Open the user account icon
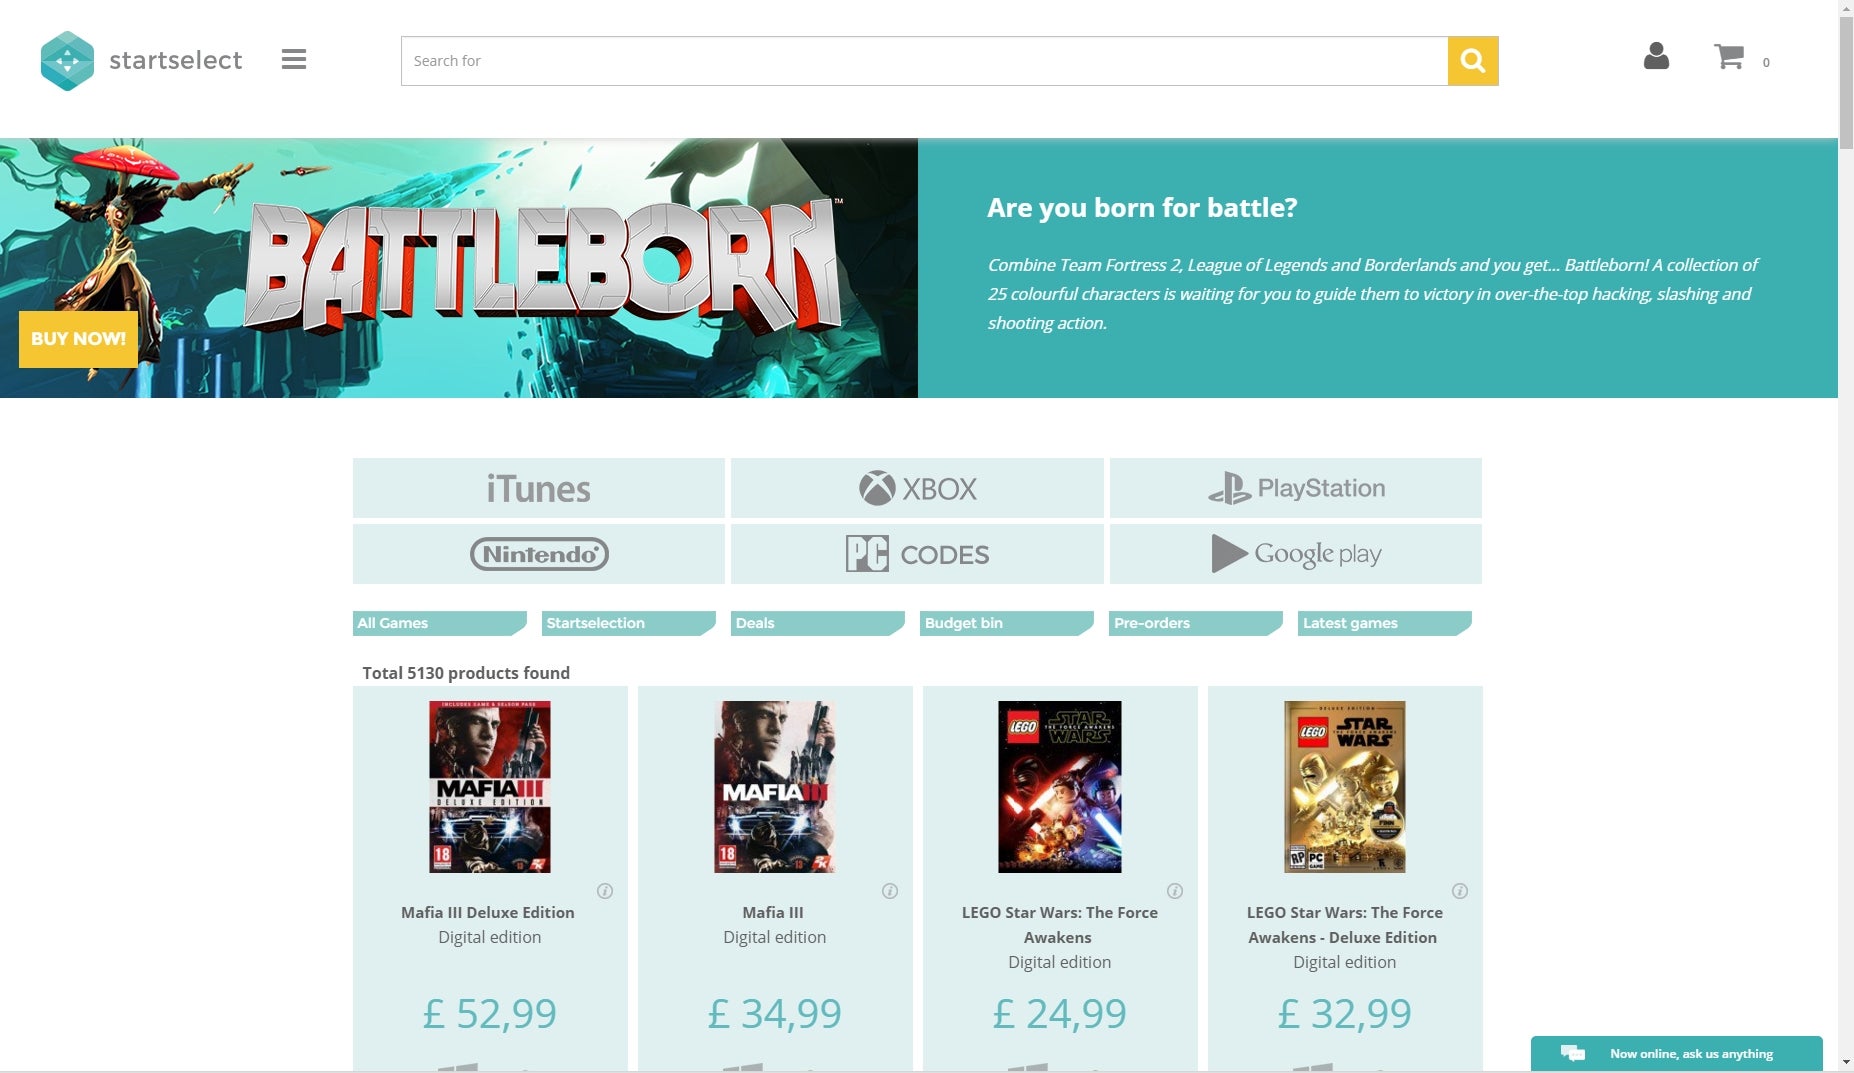Viewport: 1854px width, 1073px height. tap(1656, 56)
